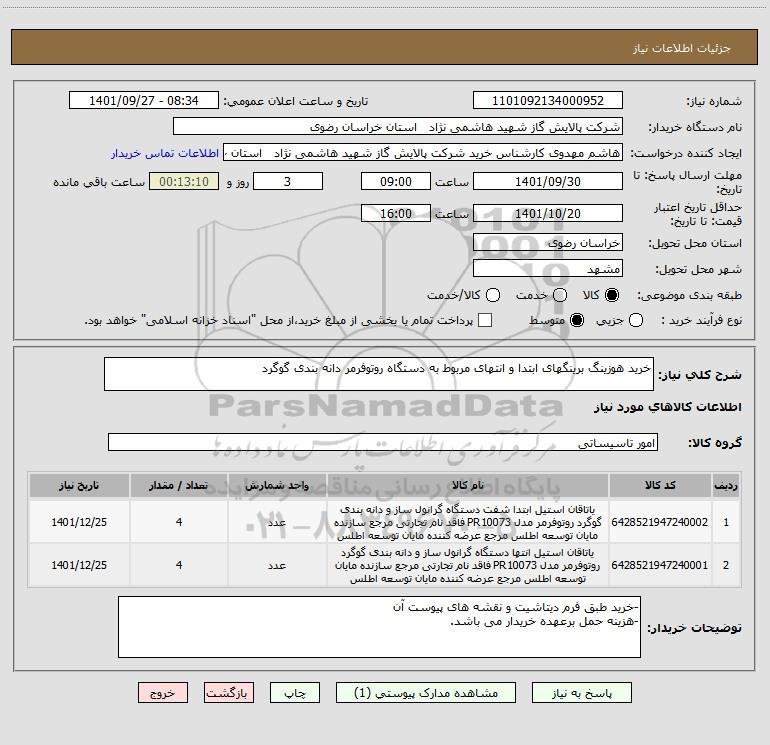Click row 1 unit عدد cell
The height and width of the screenshot is (745, 770).
tap(277, 522)
